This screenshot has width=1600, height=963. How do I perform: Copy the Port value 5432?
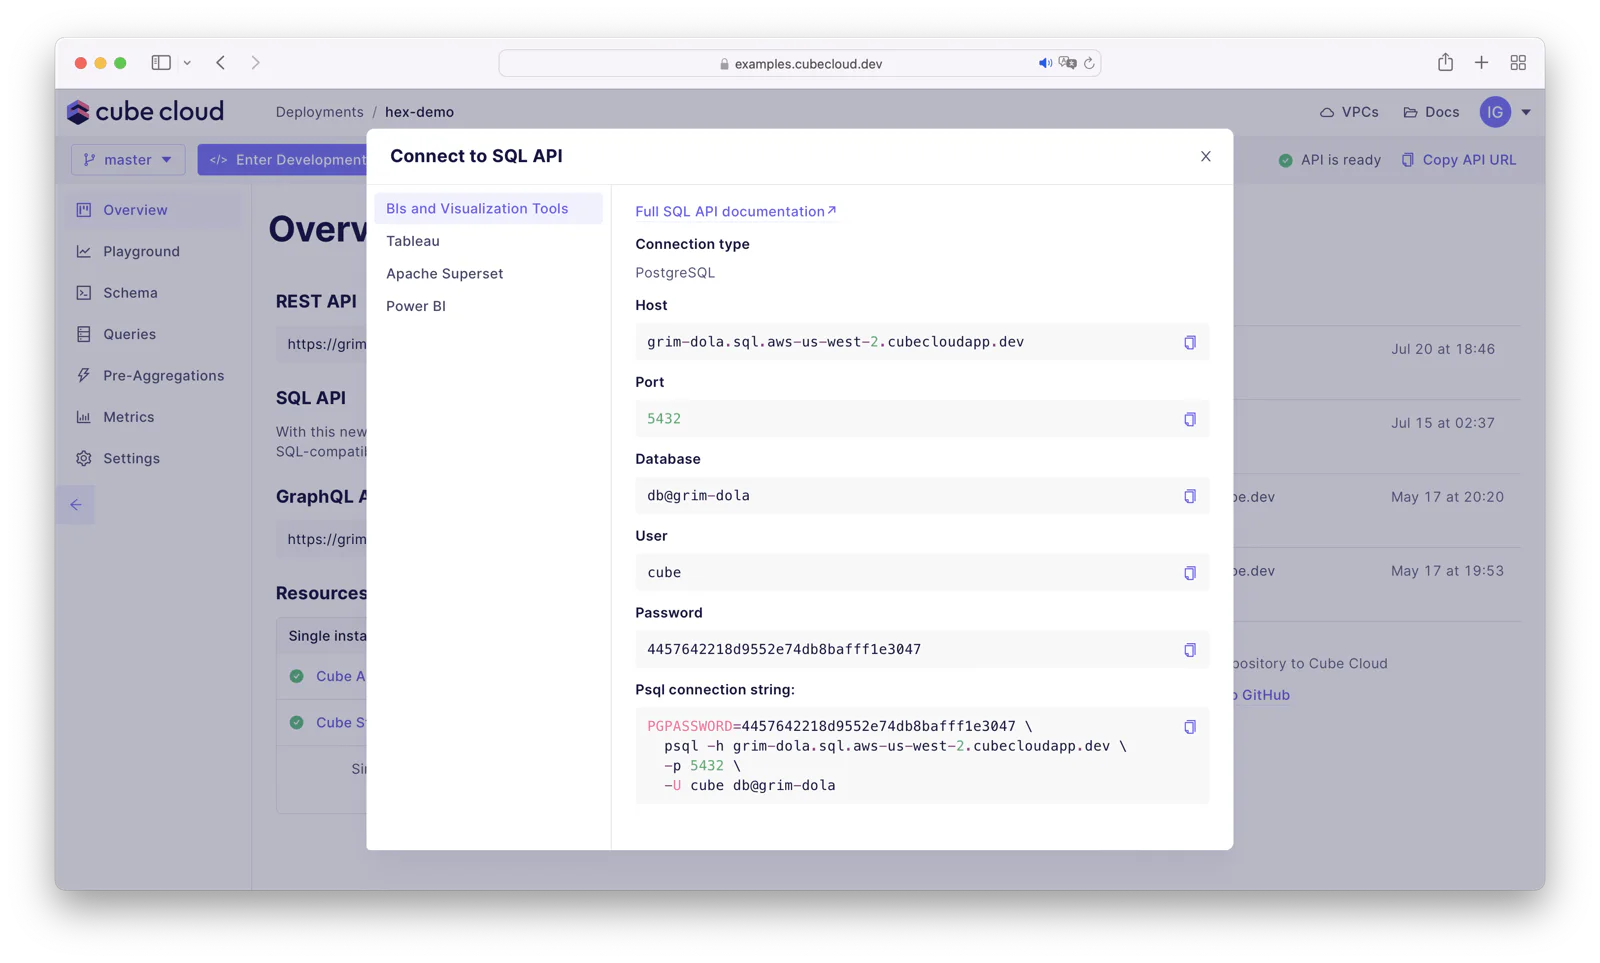(x=1189, y=419)
